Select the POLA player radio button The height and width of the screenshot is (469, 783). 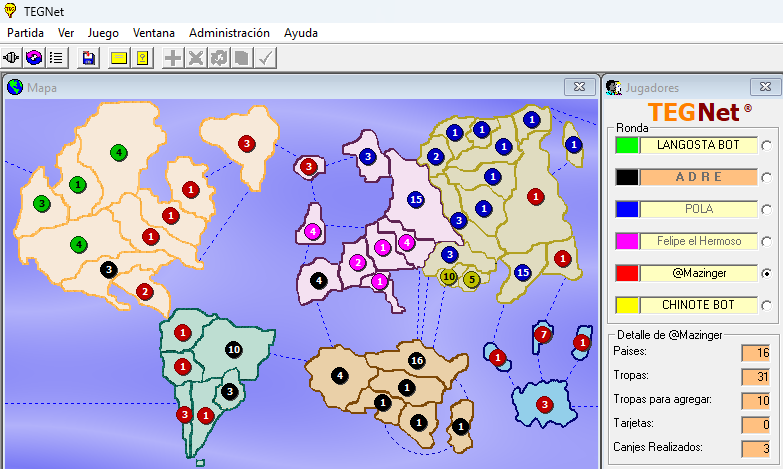tap(767, 210)
